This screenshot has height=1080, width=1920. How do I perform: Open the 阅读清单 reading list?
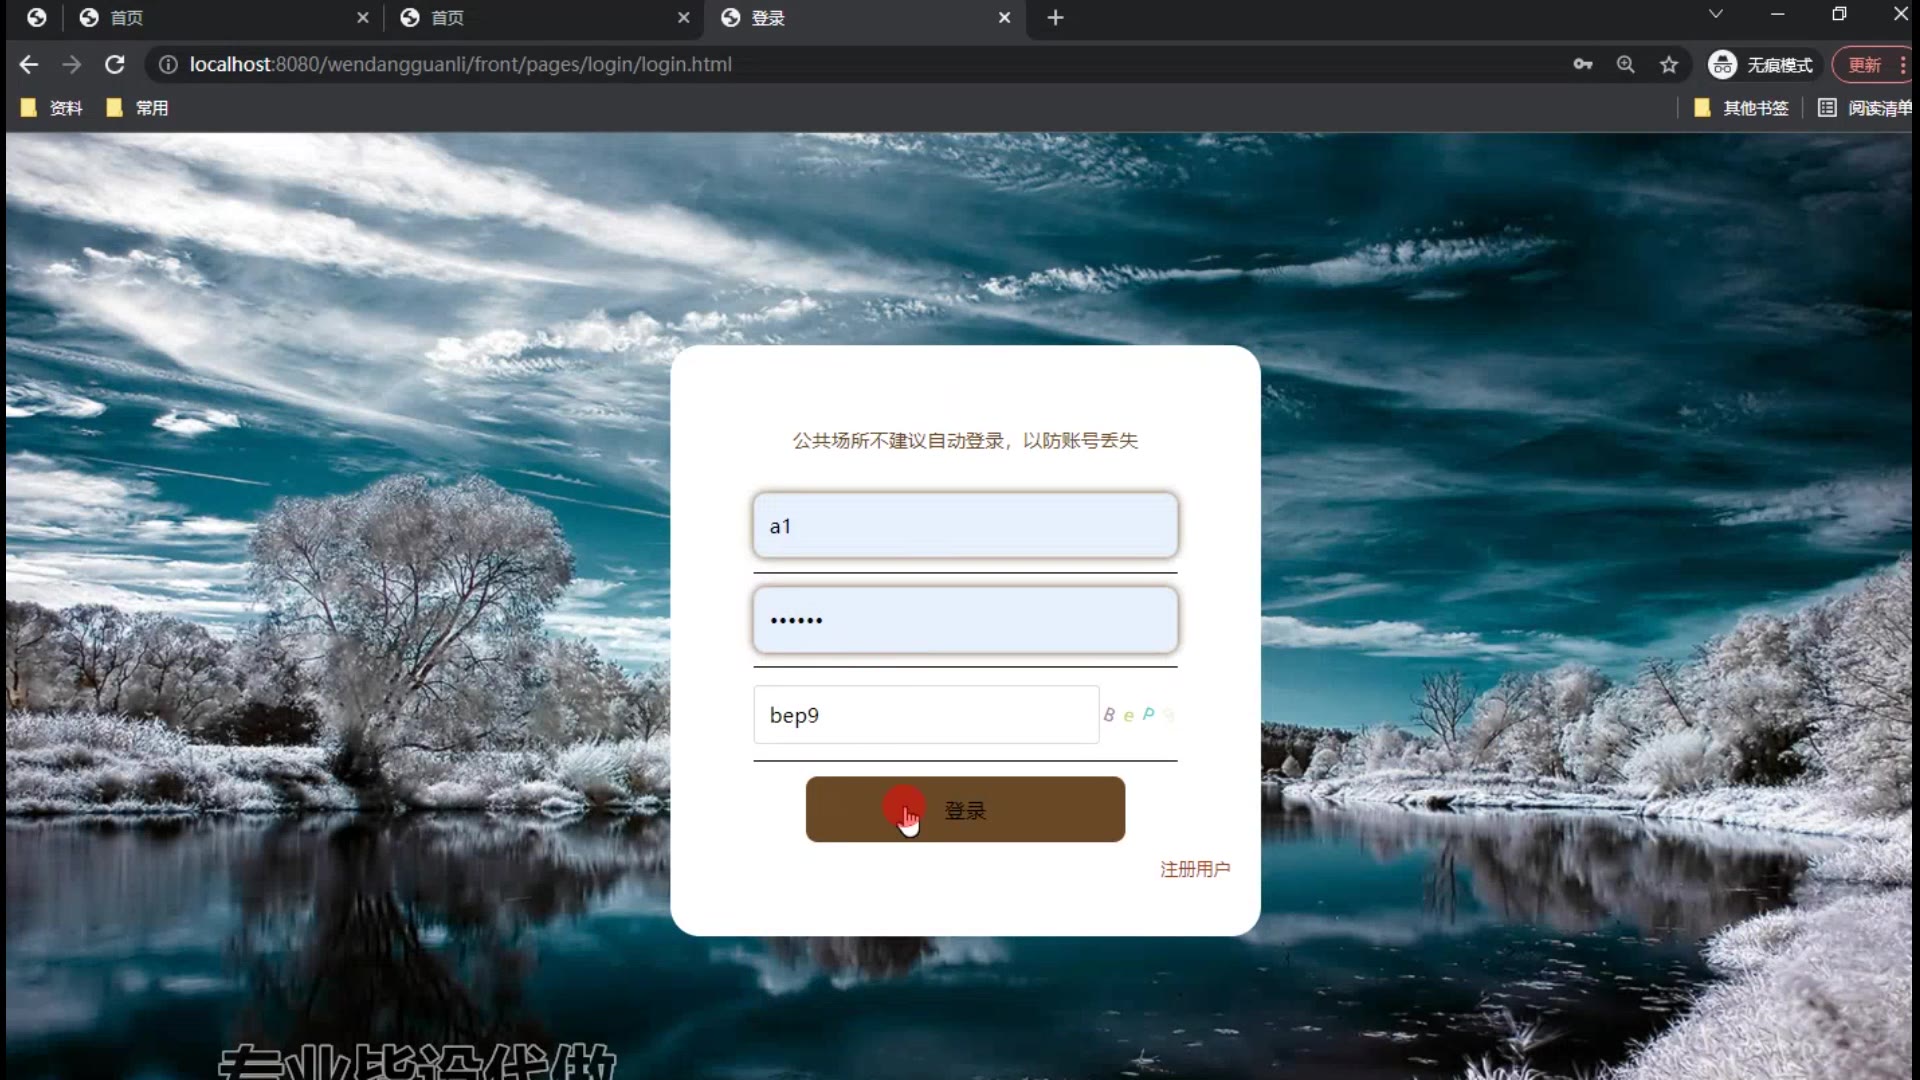(1865, 108)
